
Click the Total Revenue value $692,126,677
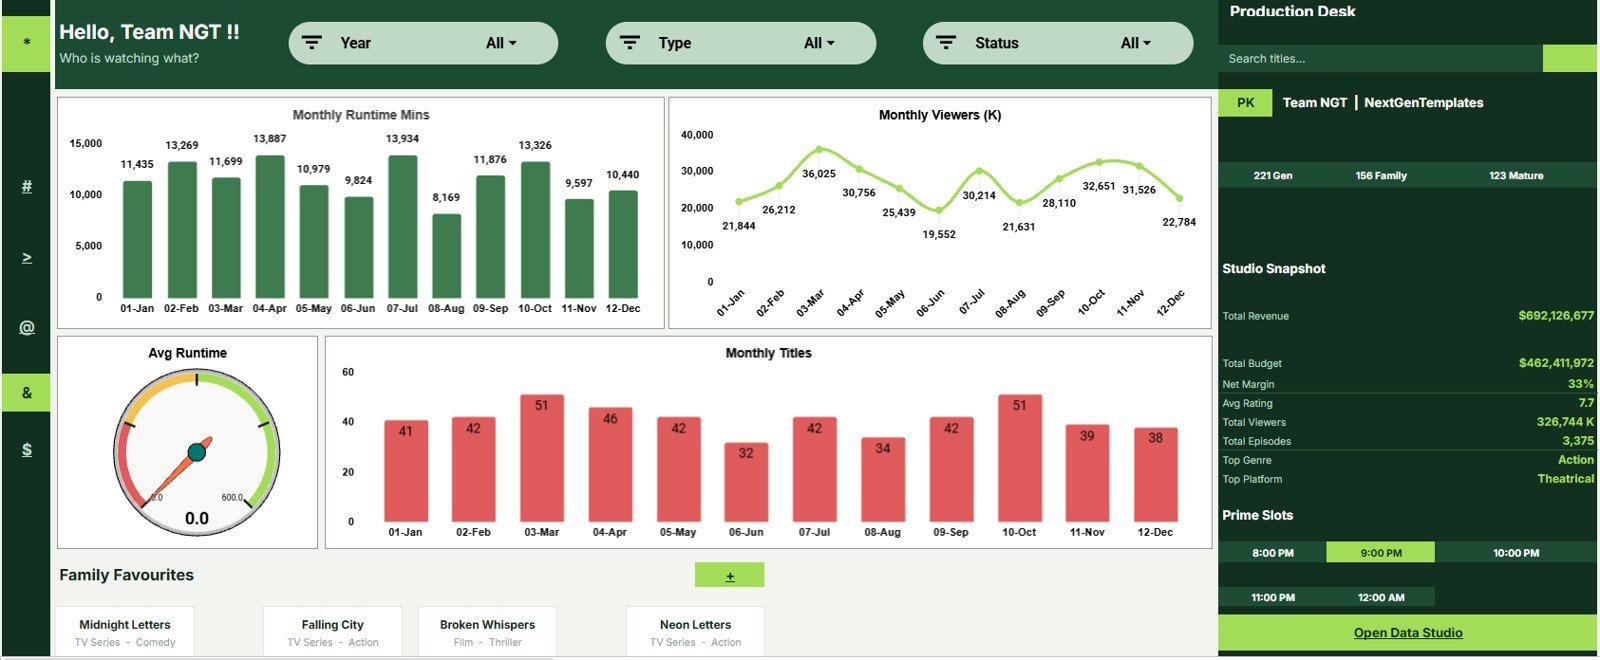point(1556,315)
